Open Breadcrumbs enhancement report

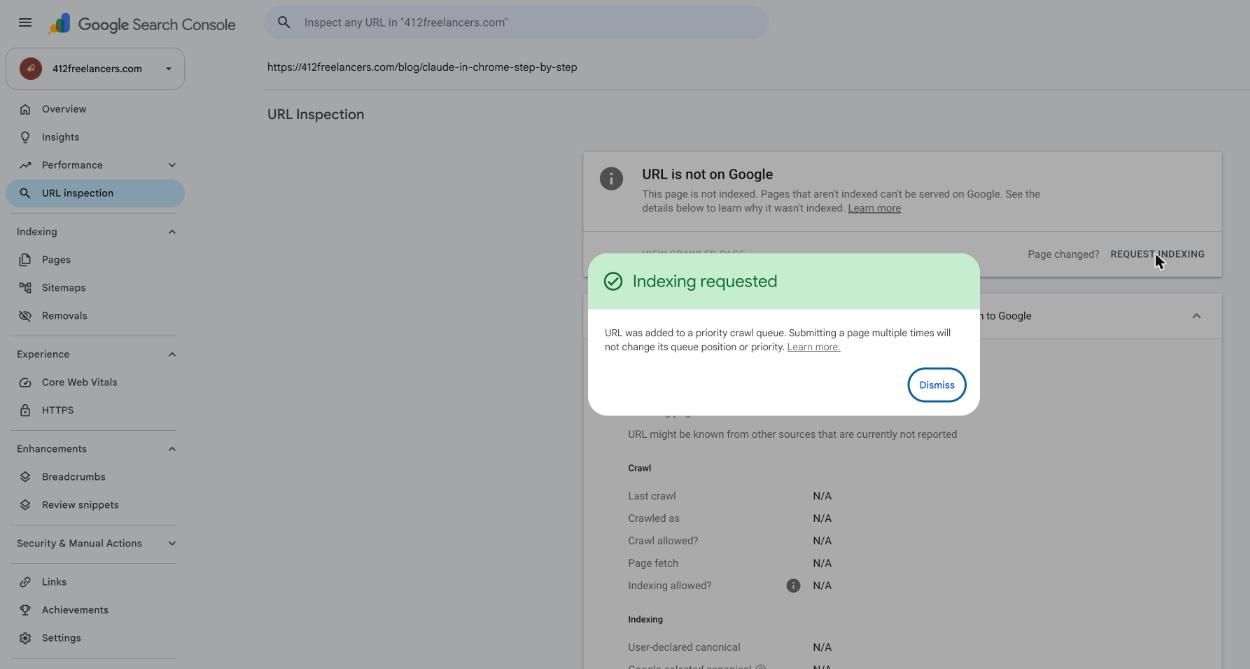95,477
